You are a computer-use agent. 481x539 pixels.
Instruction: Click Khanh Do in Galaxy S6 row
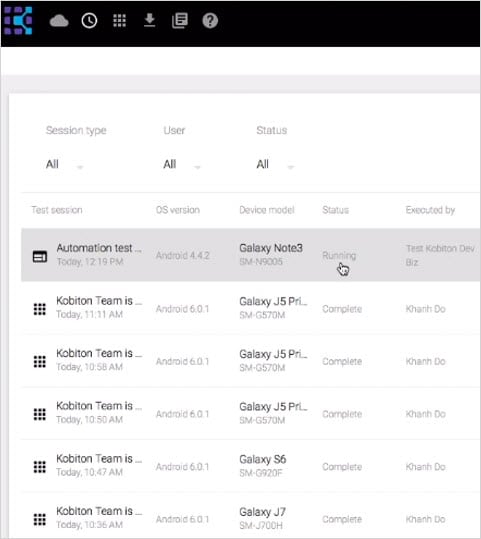point(426,467)
